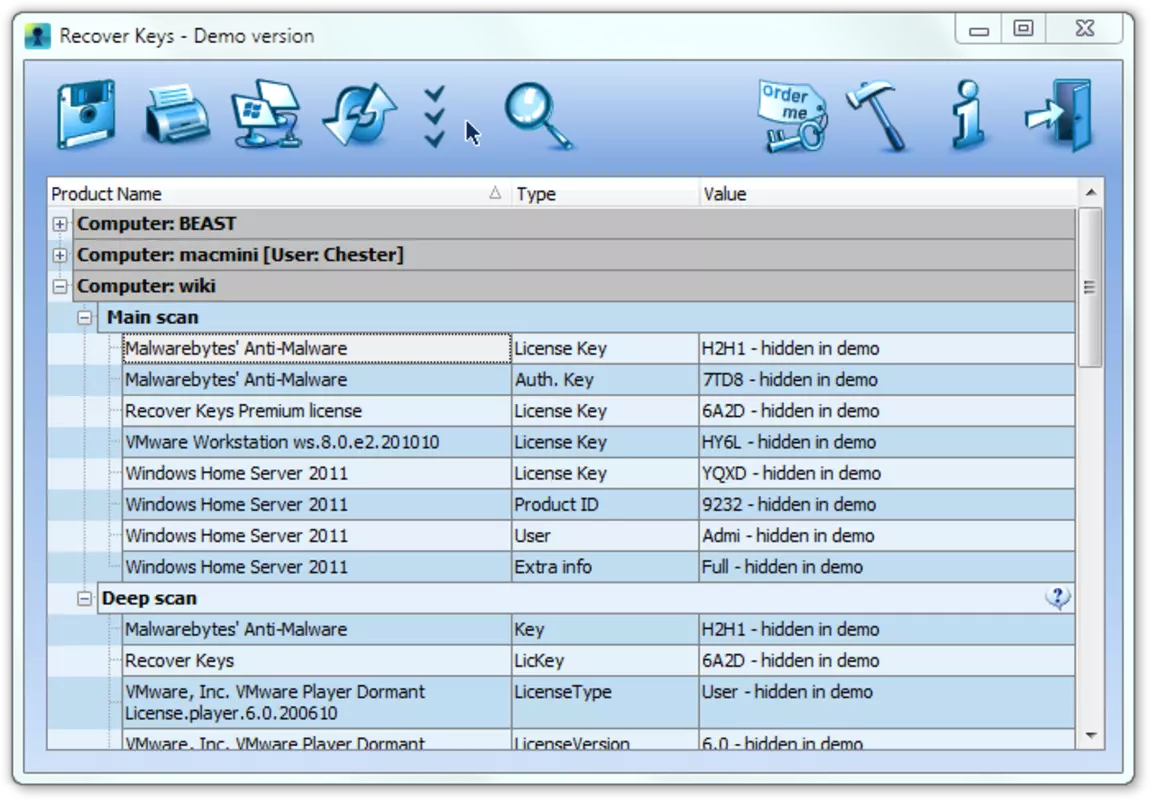Click the triple checkmarks toolbar icon
1150x800 pixels.
[x=435, y=116]
